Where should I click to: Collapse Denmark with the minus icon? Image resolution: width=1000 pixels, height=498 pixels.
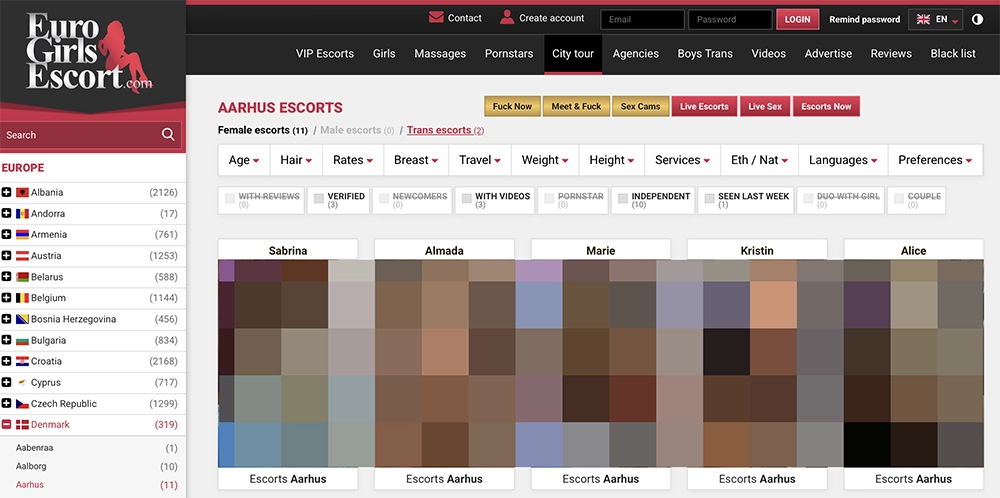coord(6,425)
